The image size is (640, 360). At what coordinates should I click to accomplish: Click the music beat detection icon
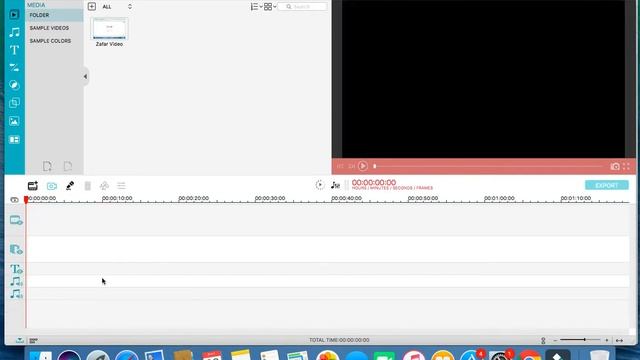335,185
